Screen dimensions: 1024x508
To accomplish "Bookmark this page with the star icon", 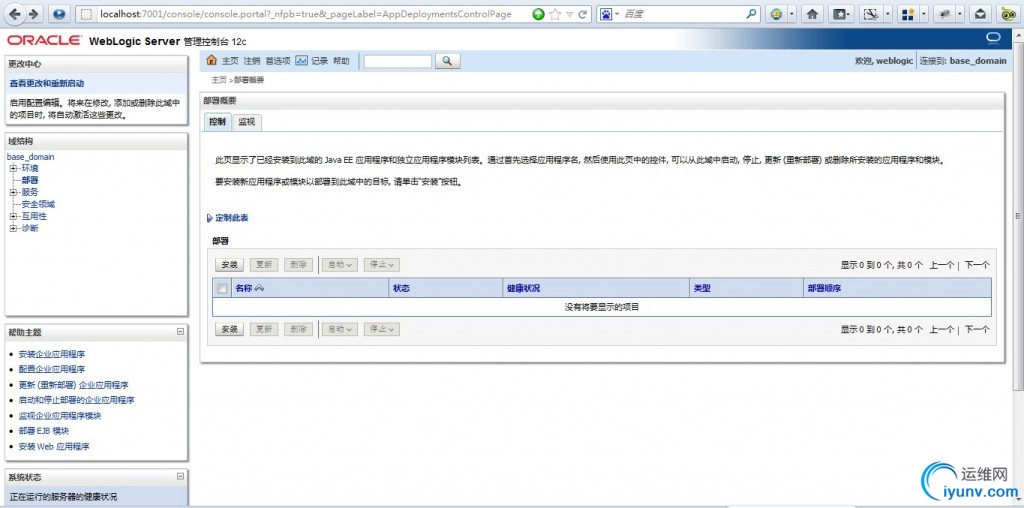I will click(x=554, y=14).
